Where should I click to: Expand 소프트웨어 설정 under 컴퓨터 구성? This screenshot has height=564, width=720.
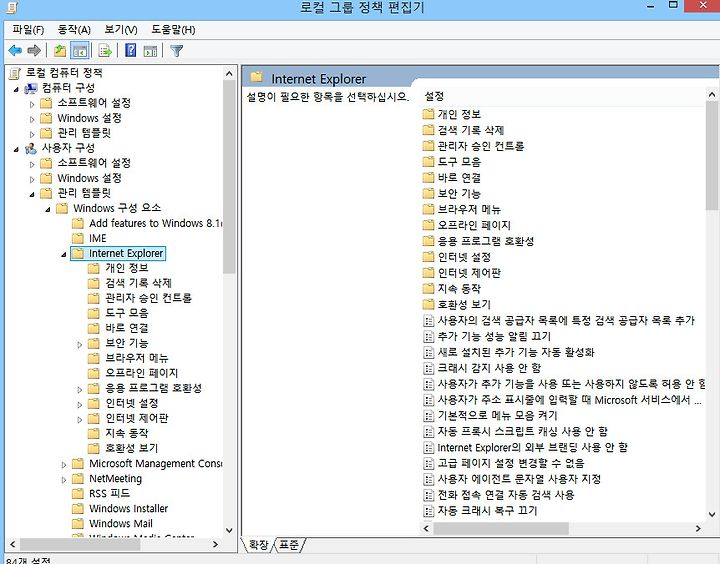(x=32, y=104)
